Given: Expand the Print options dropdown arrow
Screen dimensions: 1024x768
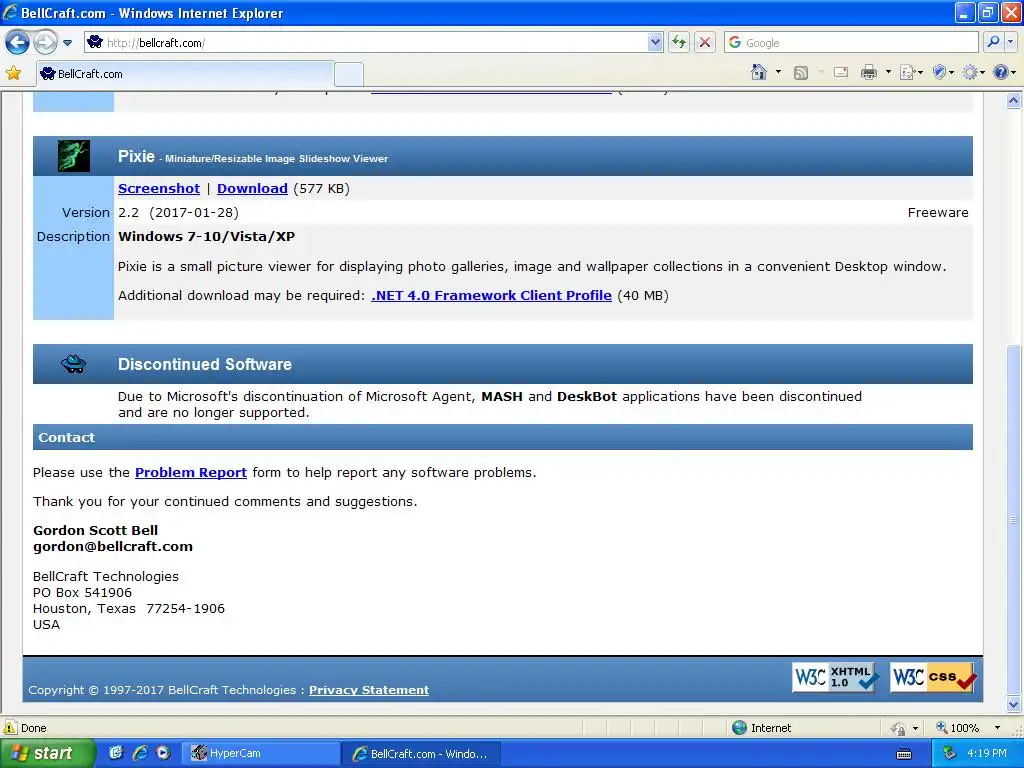Looking at the screenshot, I should point(888,72).
